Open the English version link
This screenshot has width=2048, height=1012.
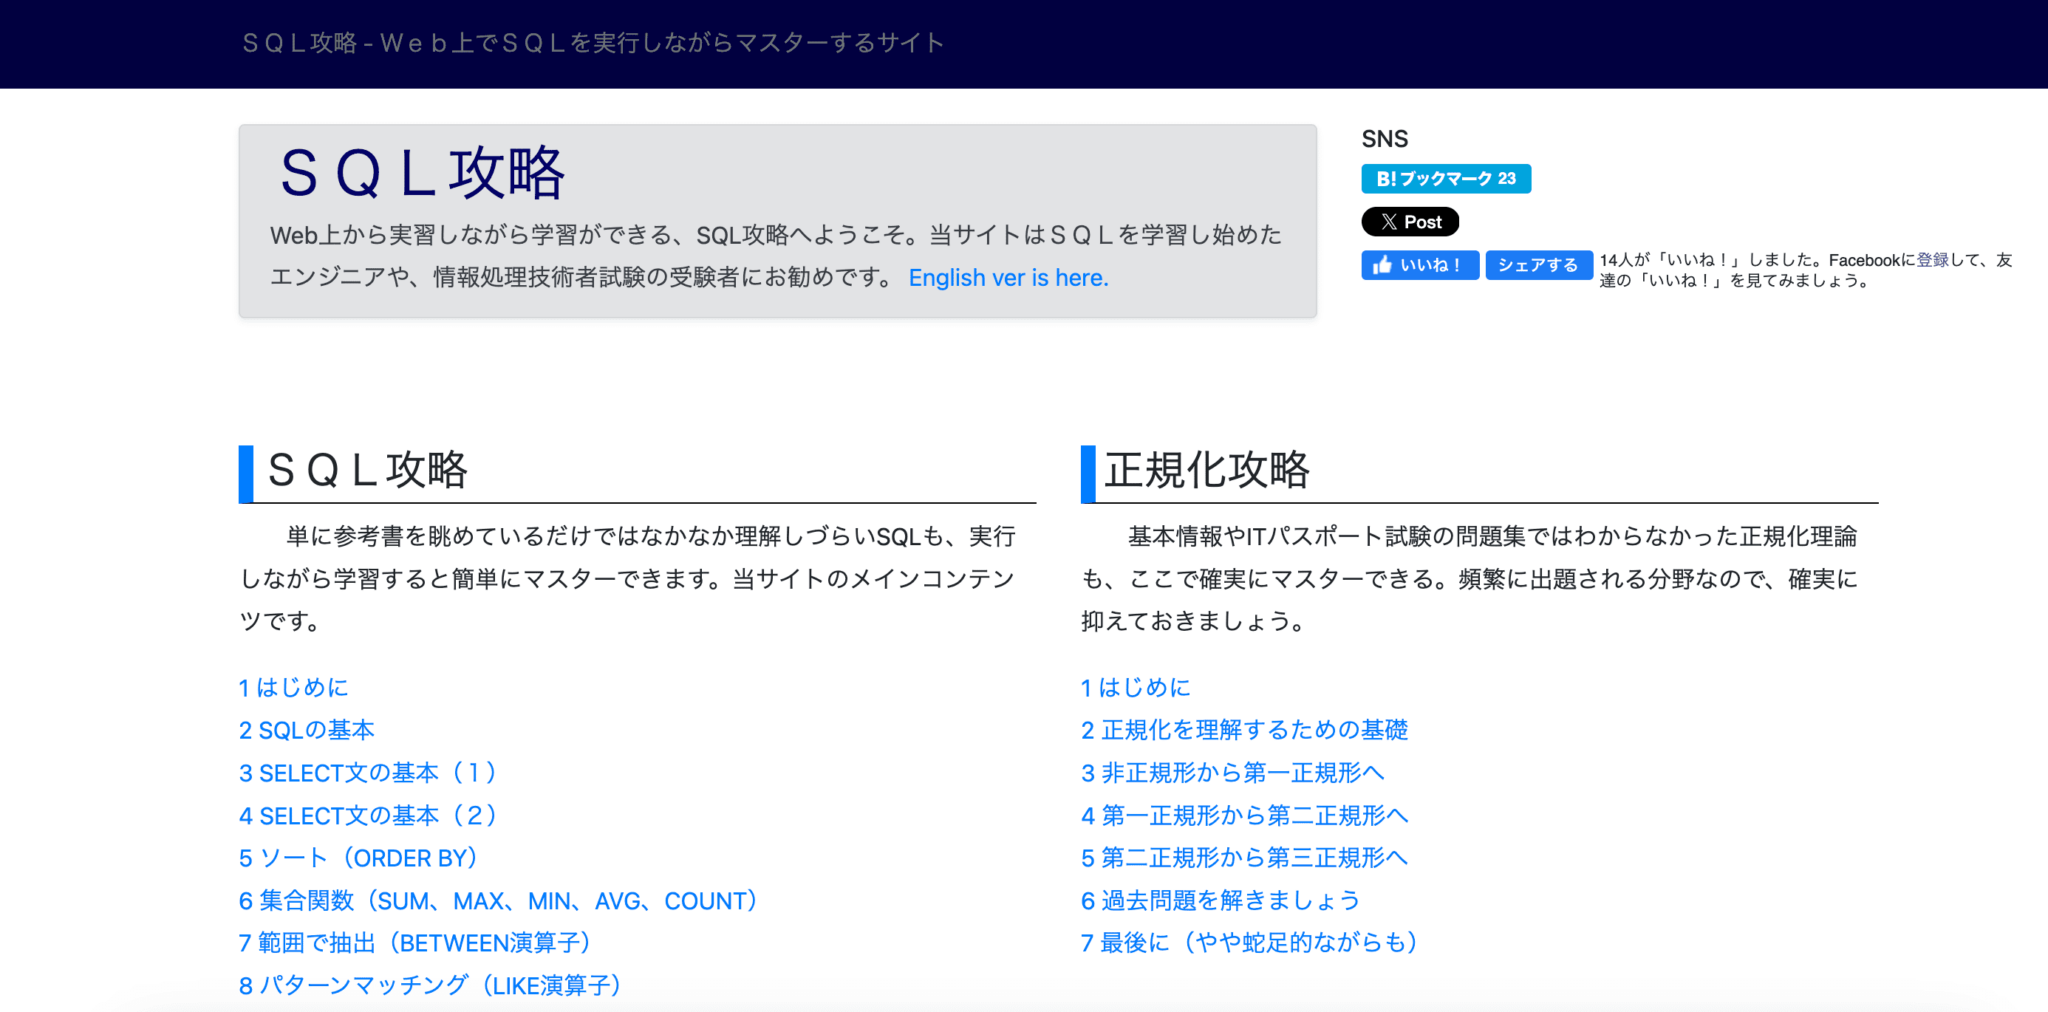(x=1008, y=277)
